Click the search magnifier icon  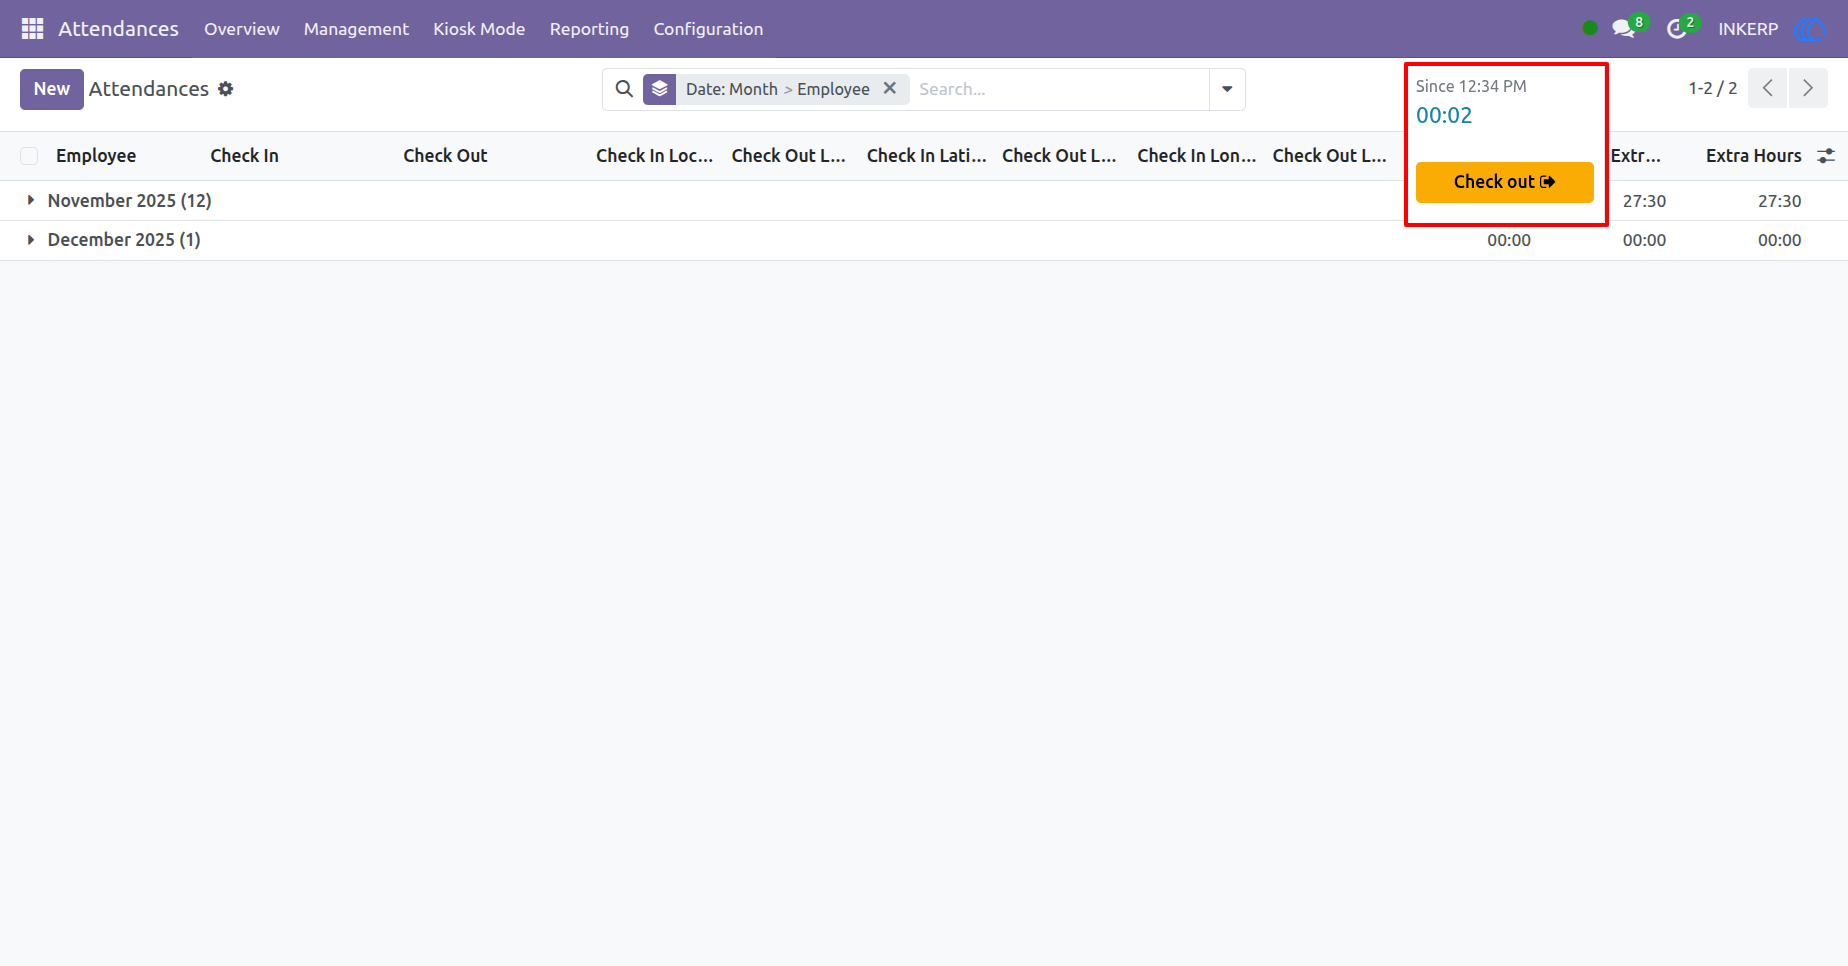[x=624, y=89]
